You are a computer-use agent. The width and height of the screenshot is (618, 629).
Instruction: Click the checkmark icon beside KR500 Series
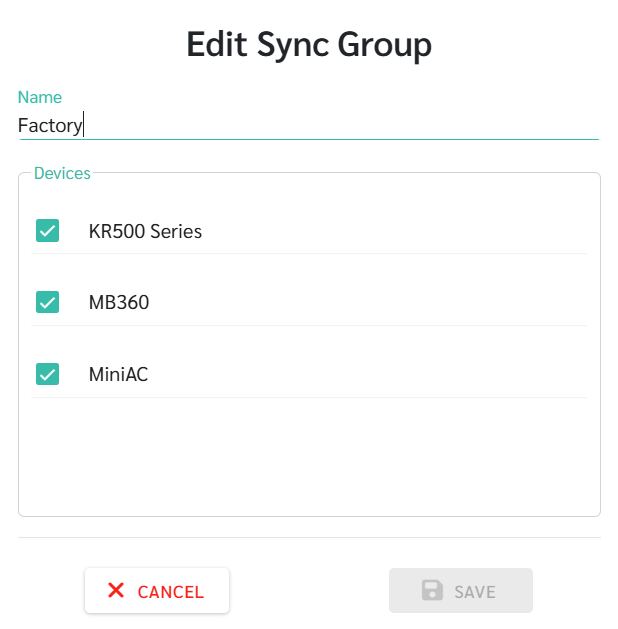pos(47,231)
